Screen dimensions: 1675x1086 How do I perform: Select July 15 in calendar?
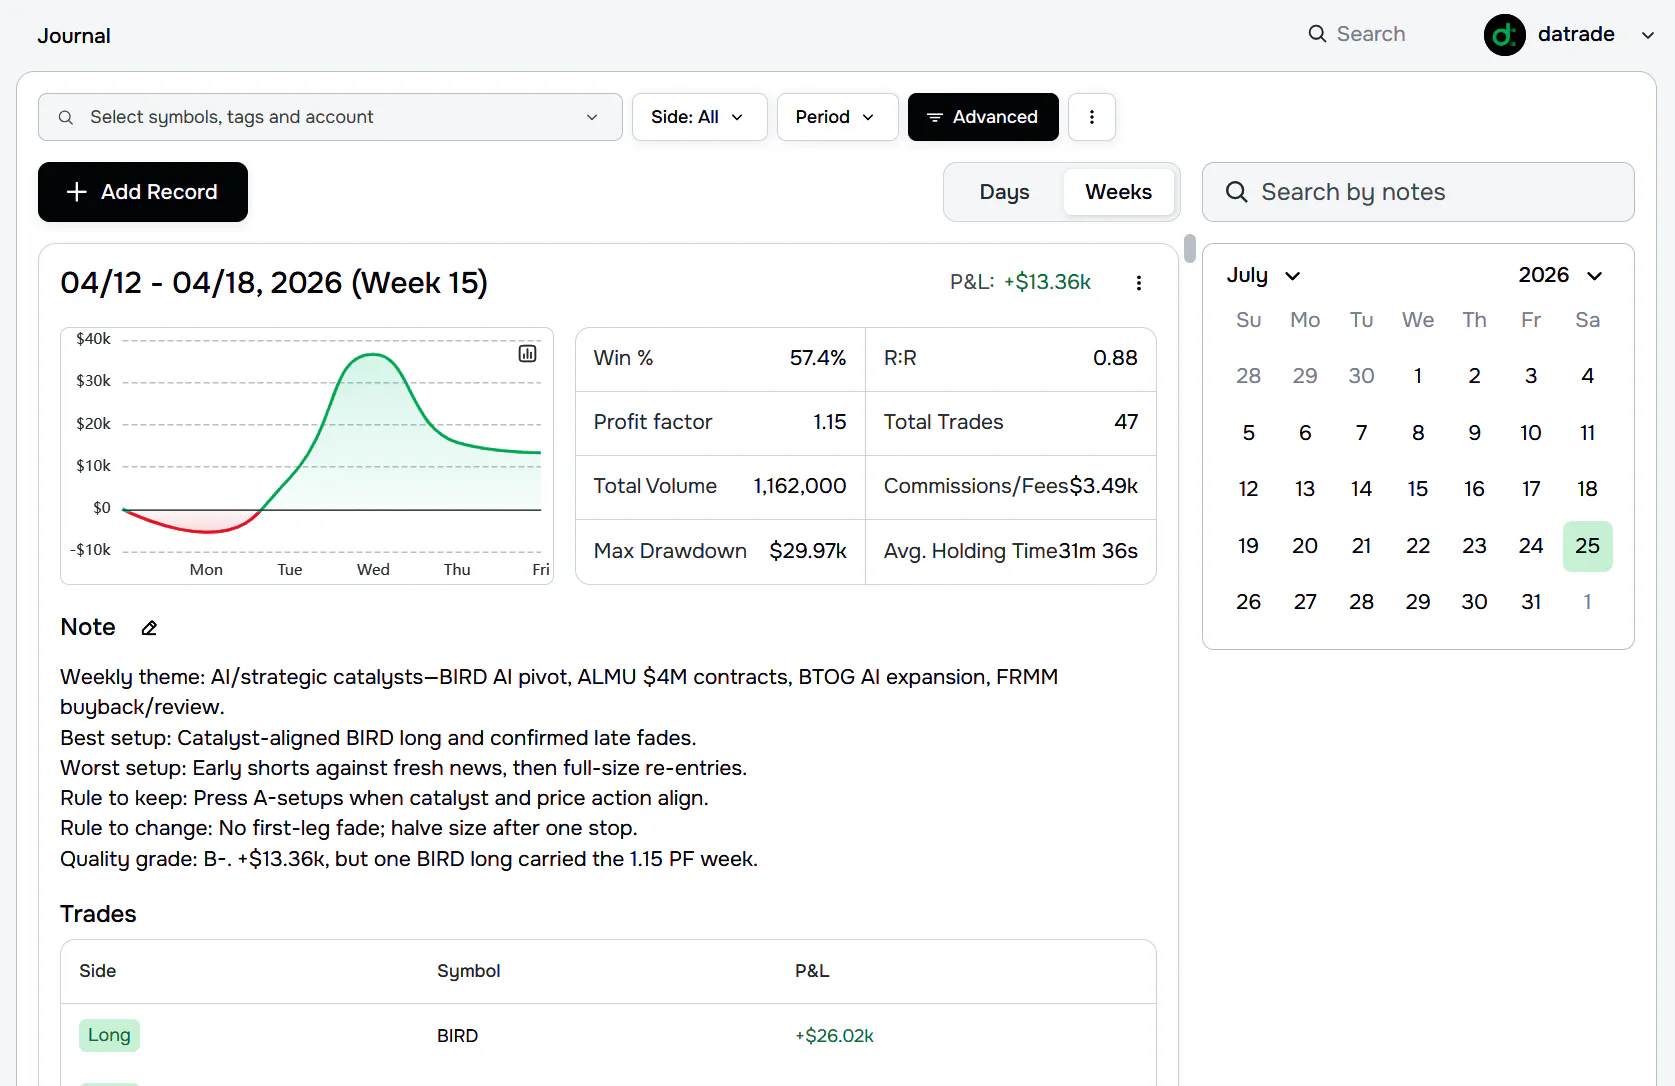1418,489
